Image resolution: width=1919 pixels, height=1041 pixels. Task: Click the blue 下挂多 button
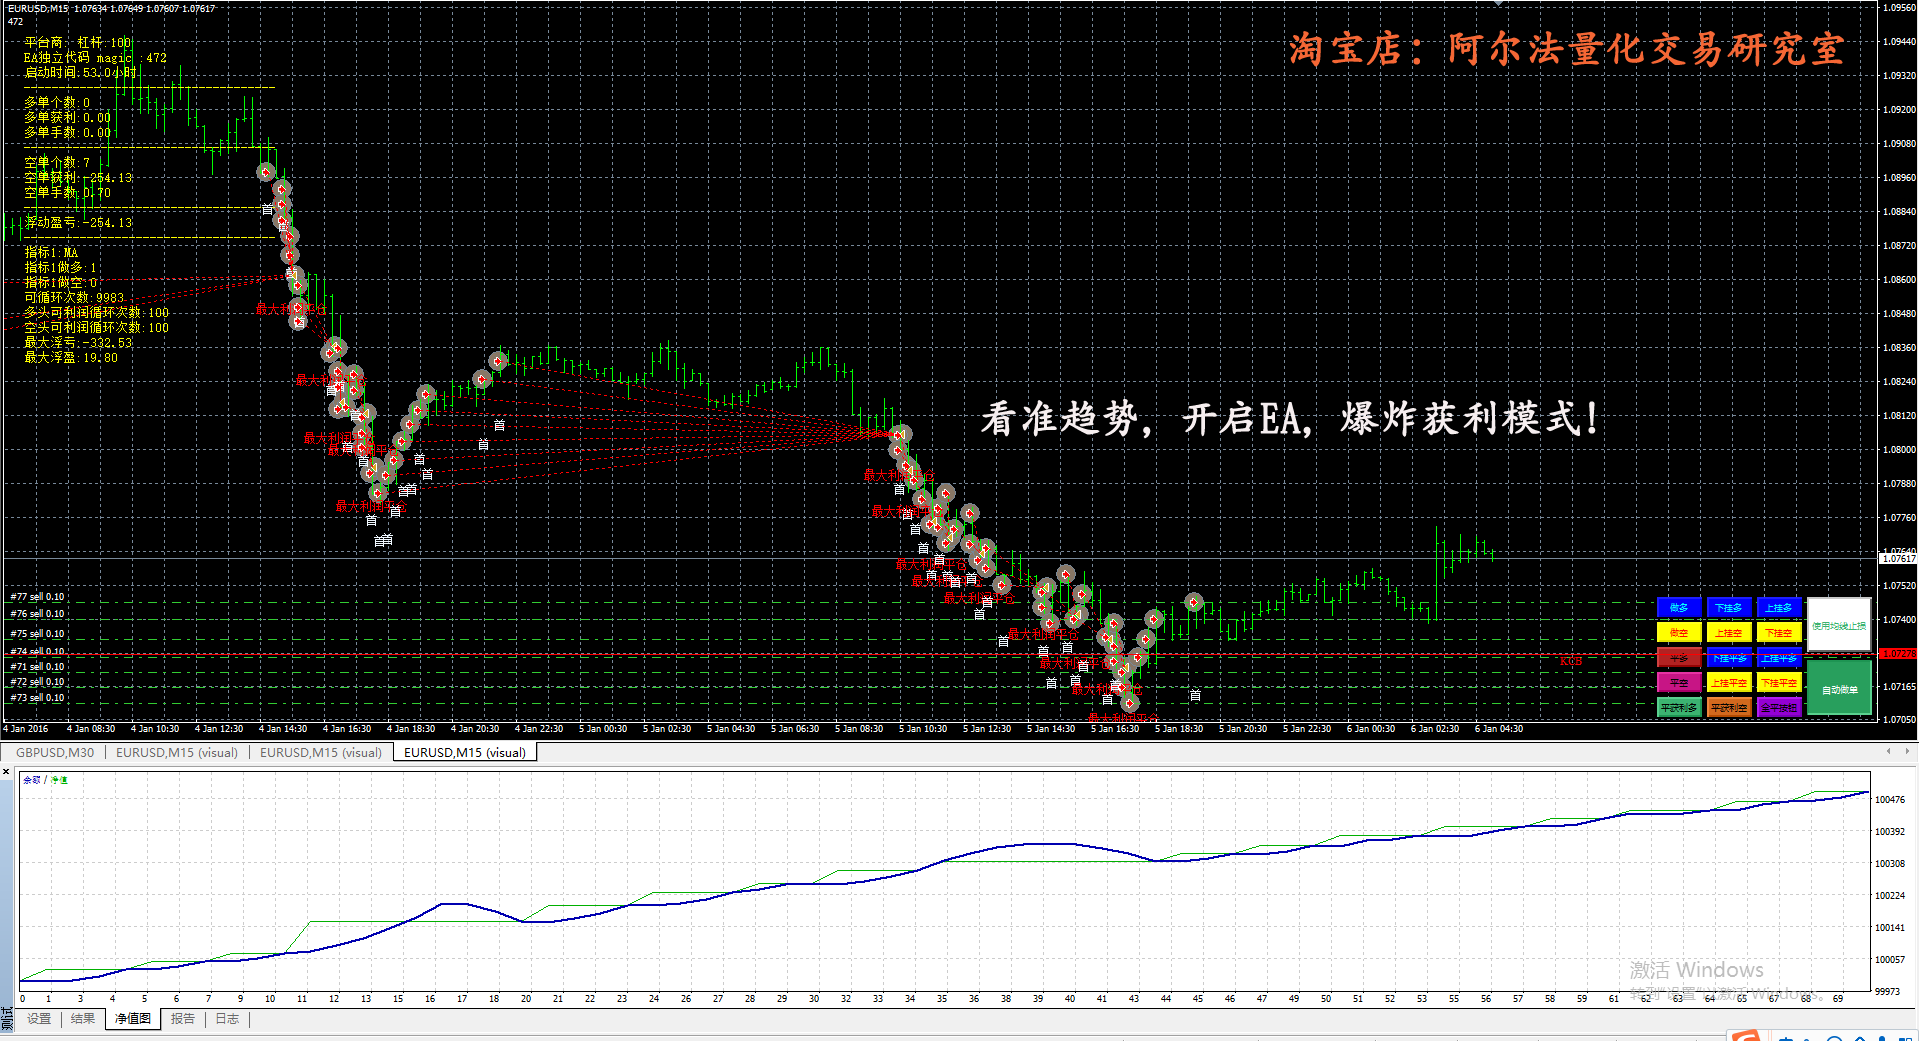(1729, 607)
